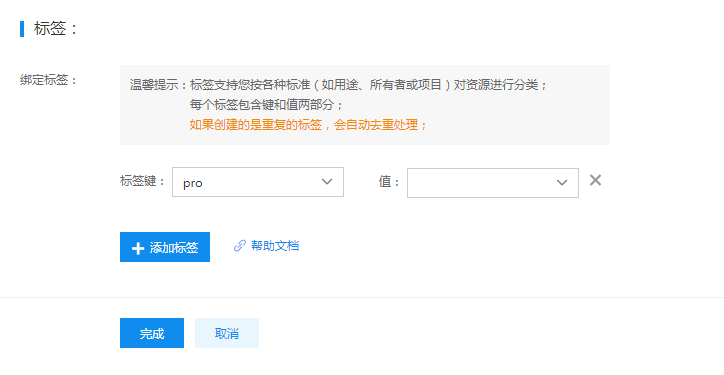The height and width of the screenshot is (375, 724).
Task: Click the 绑定标签 label
Action: pyautogui.click(x=48, y=80)
